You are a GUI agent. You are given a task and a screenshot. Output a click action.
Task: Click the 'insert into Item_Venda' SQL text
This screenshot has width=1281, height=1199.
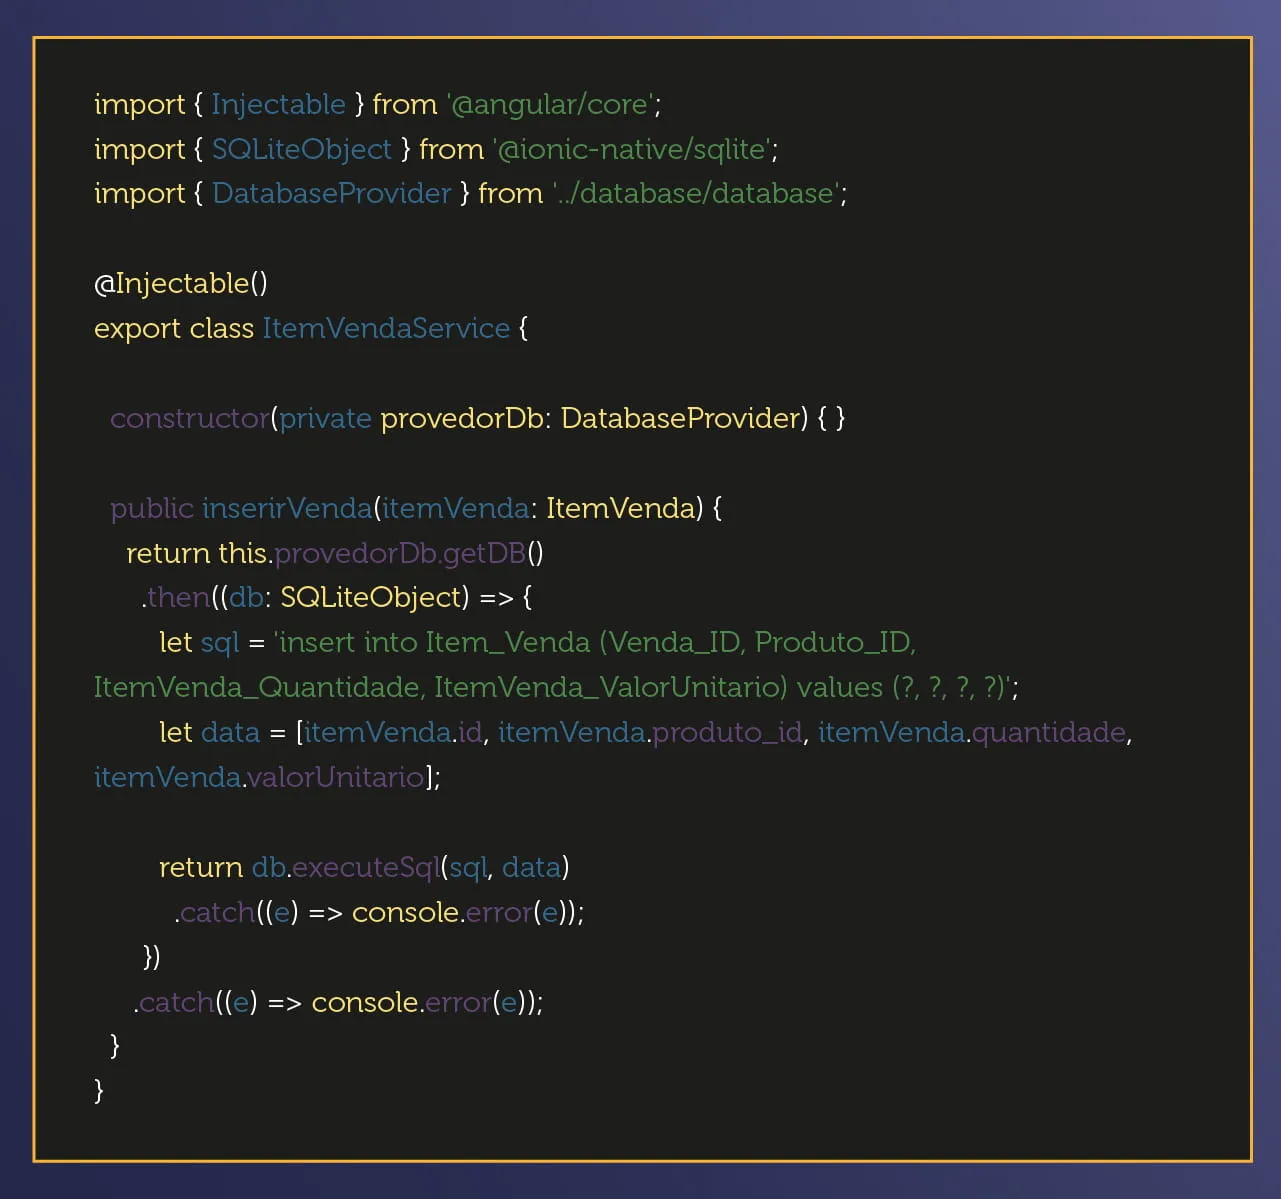tap(432, 642)
